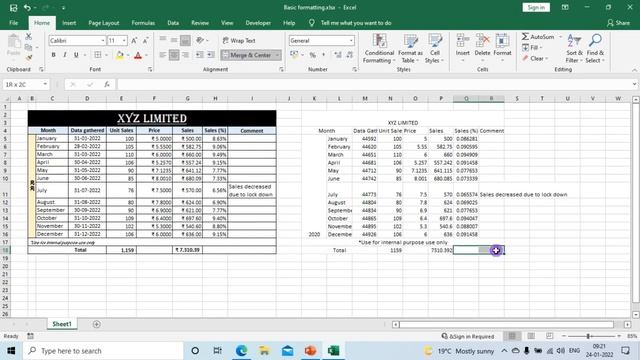Click the zoom slider handle in status bar
This screenshot has height=360, width=640.
click(x=588, y=336)
